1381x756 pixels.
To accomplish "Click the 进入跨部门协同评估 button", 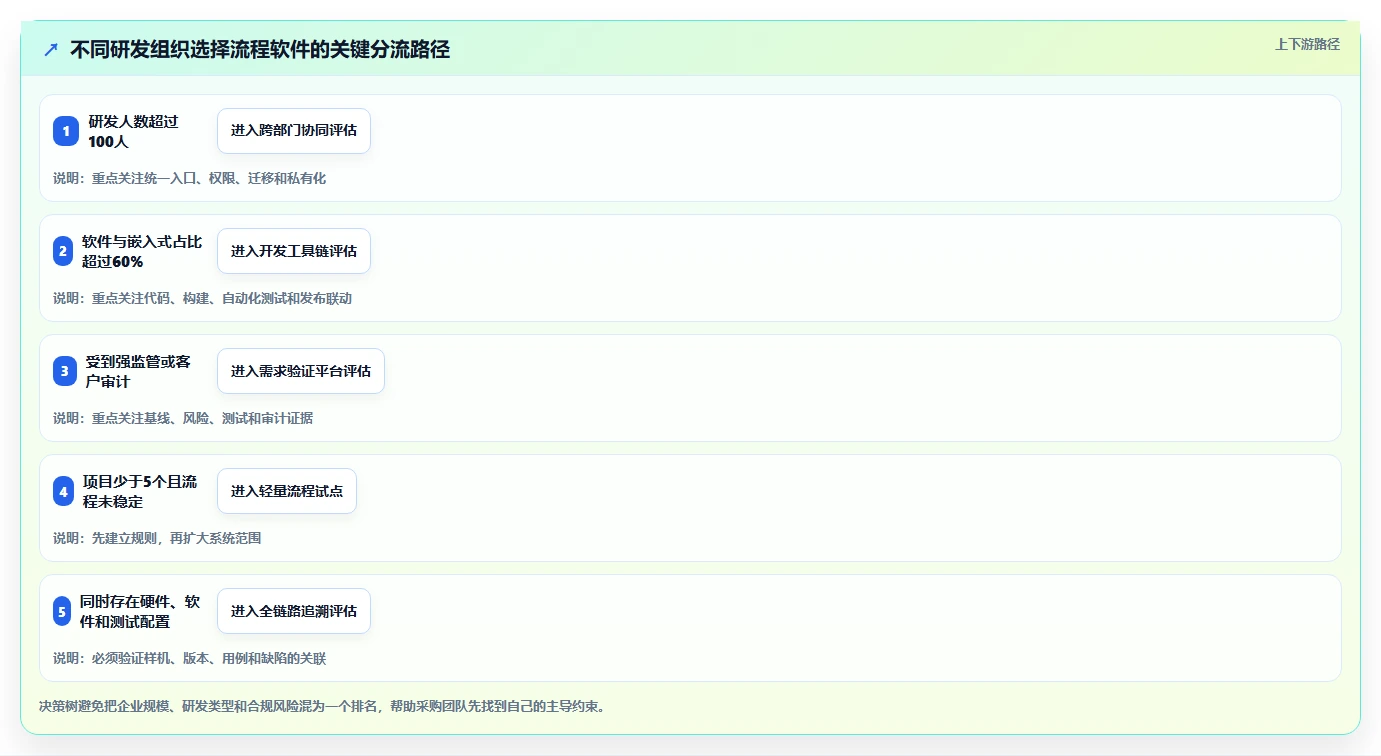I will [294, 131].
